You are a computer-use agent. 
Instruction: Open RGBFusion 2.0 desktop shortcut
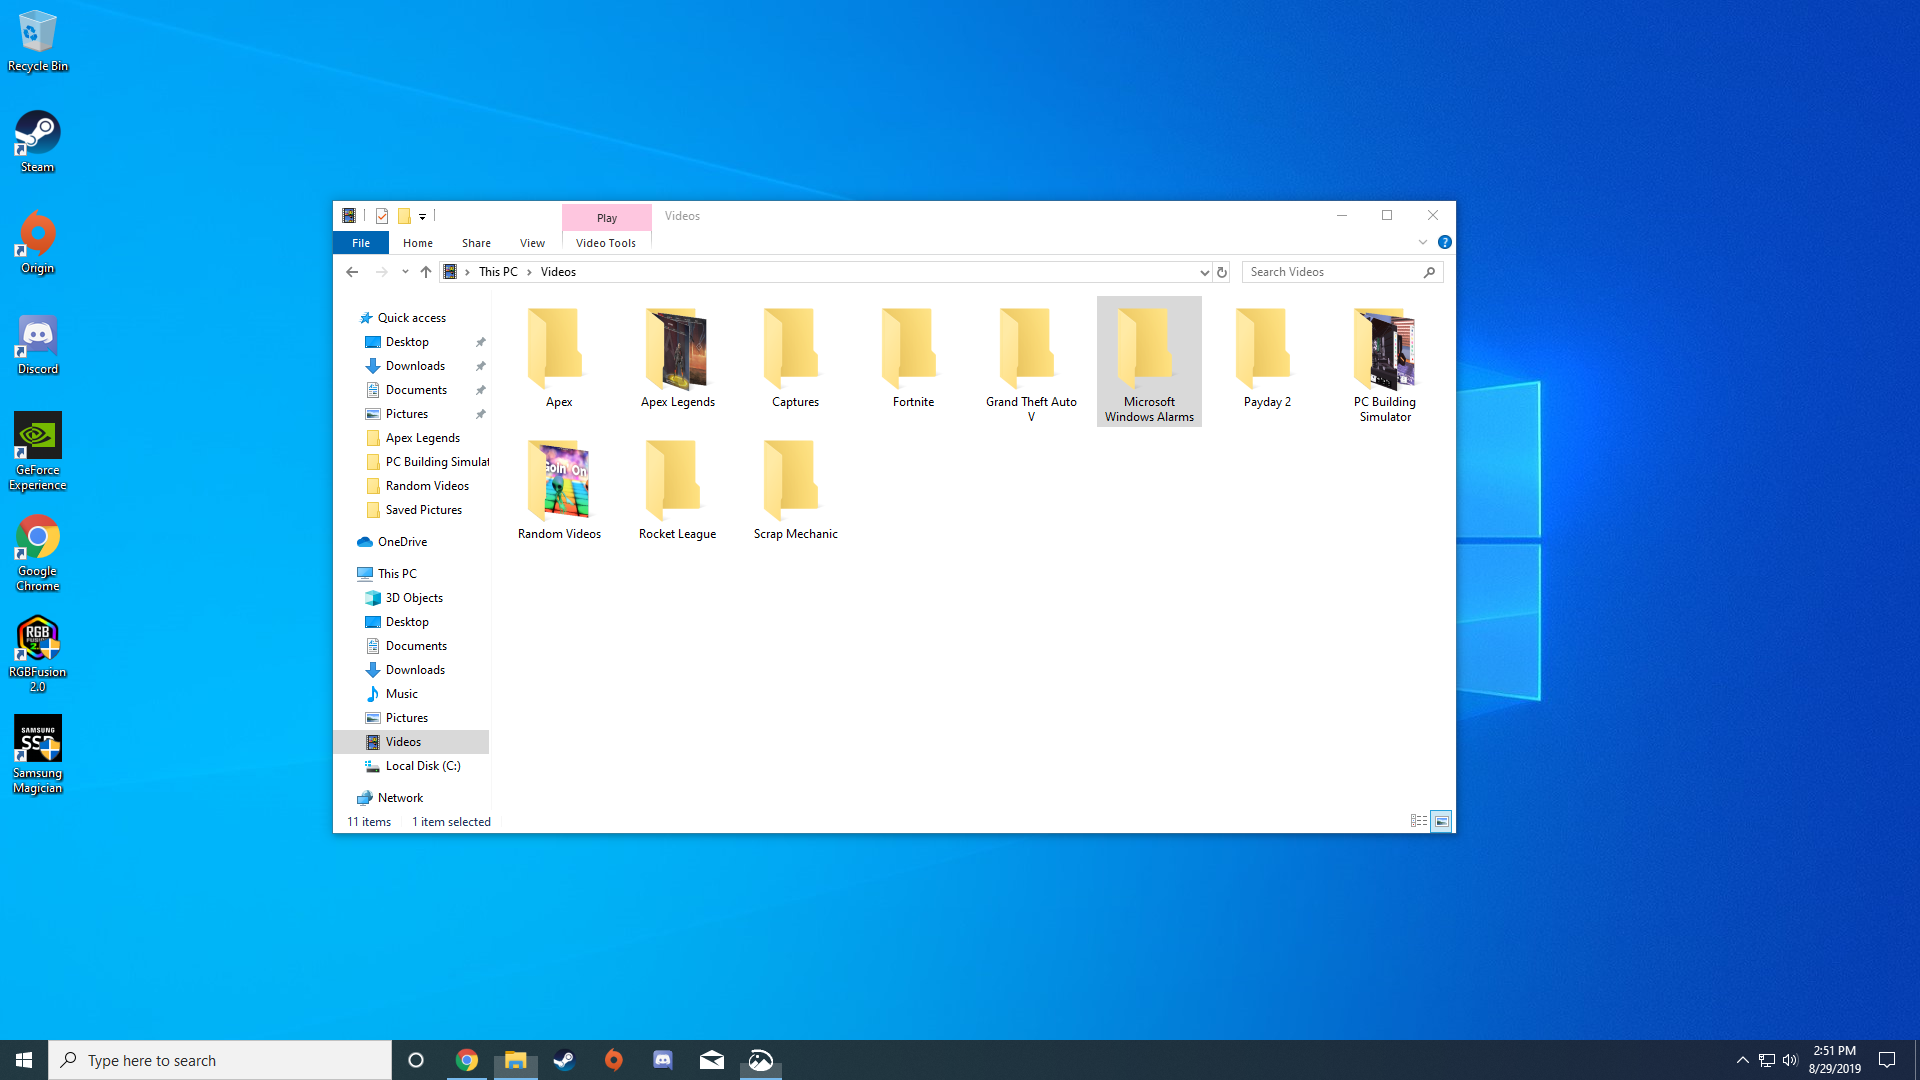(37, 654)
